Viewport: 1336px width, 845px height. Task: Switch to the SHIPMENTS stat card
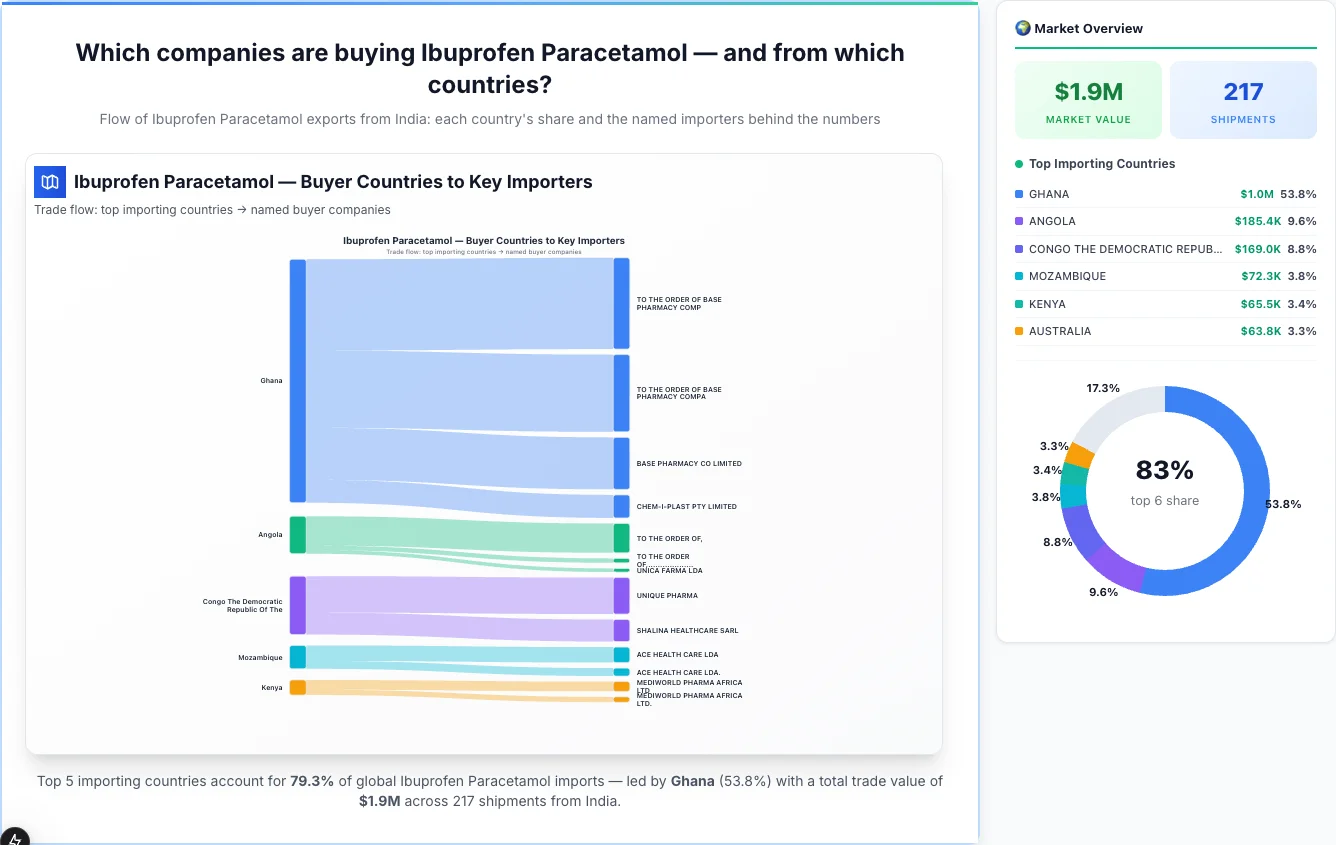(1243, 99)
